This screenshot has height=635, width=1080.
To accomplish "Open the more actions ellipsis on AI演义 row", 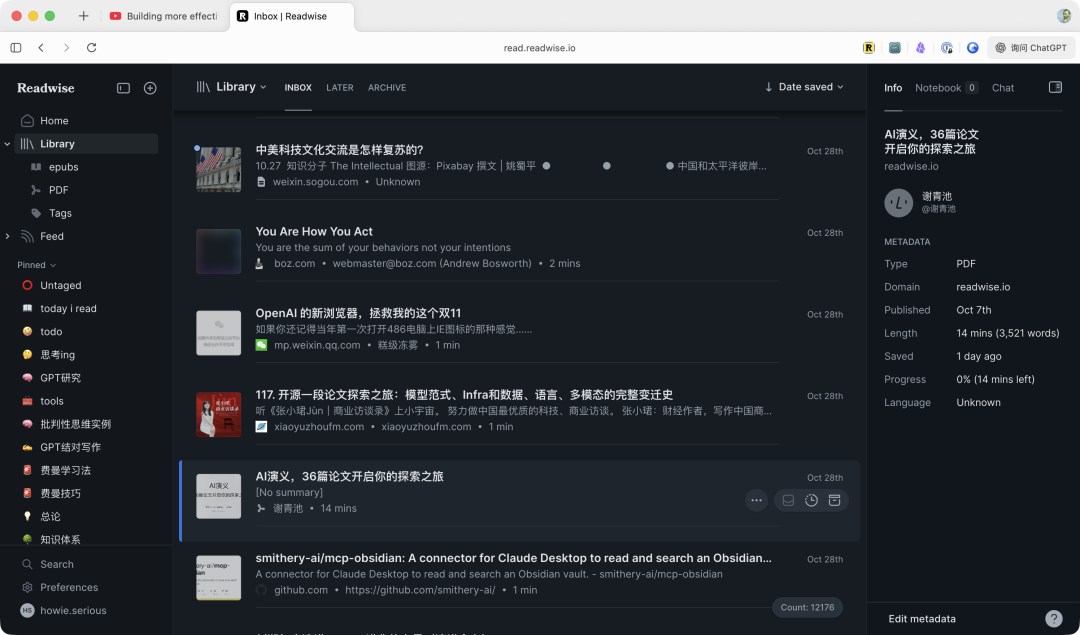I will (756, 501).
